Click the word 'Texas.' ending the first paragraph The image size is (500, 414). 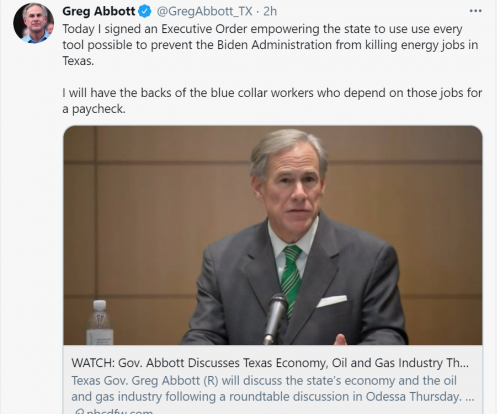(78, 61)
